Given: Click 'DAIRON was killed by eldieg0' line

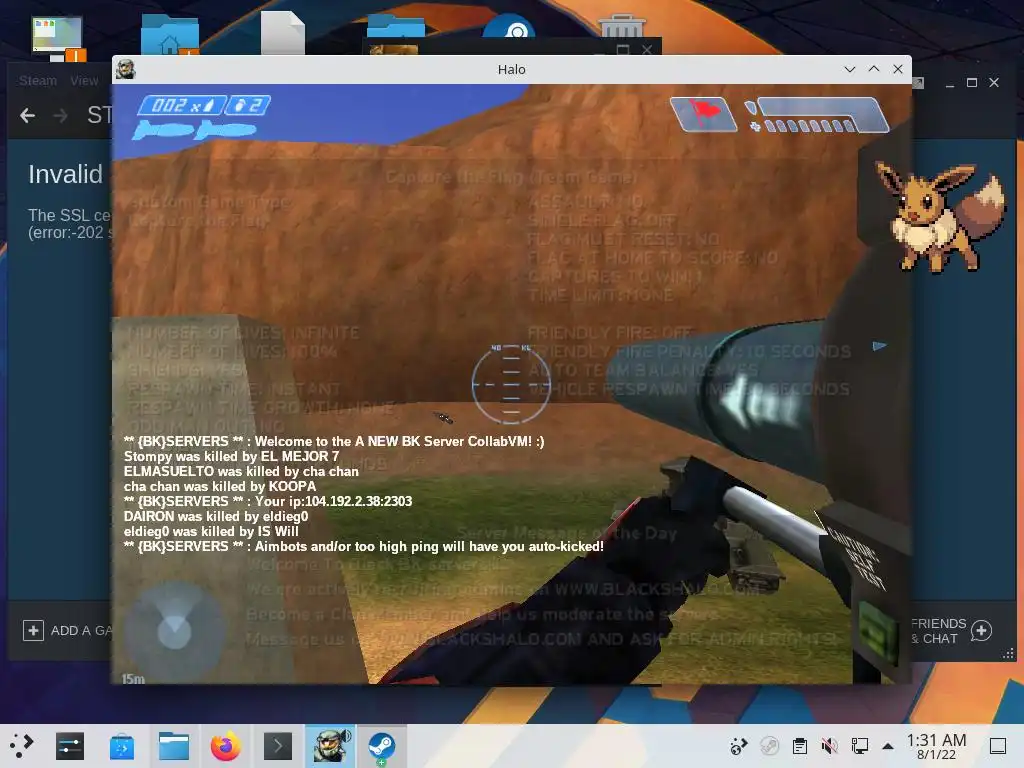Looking at the screenshot, I should (216, 516).
